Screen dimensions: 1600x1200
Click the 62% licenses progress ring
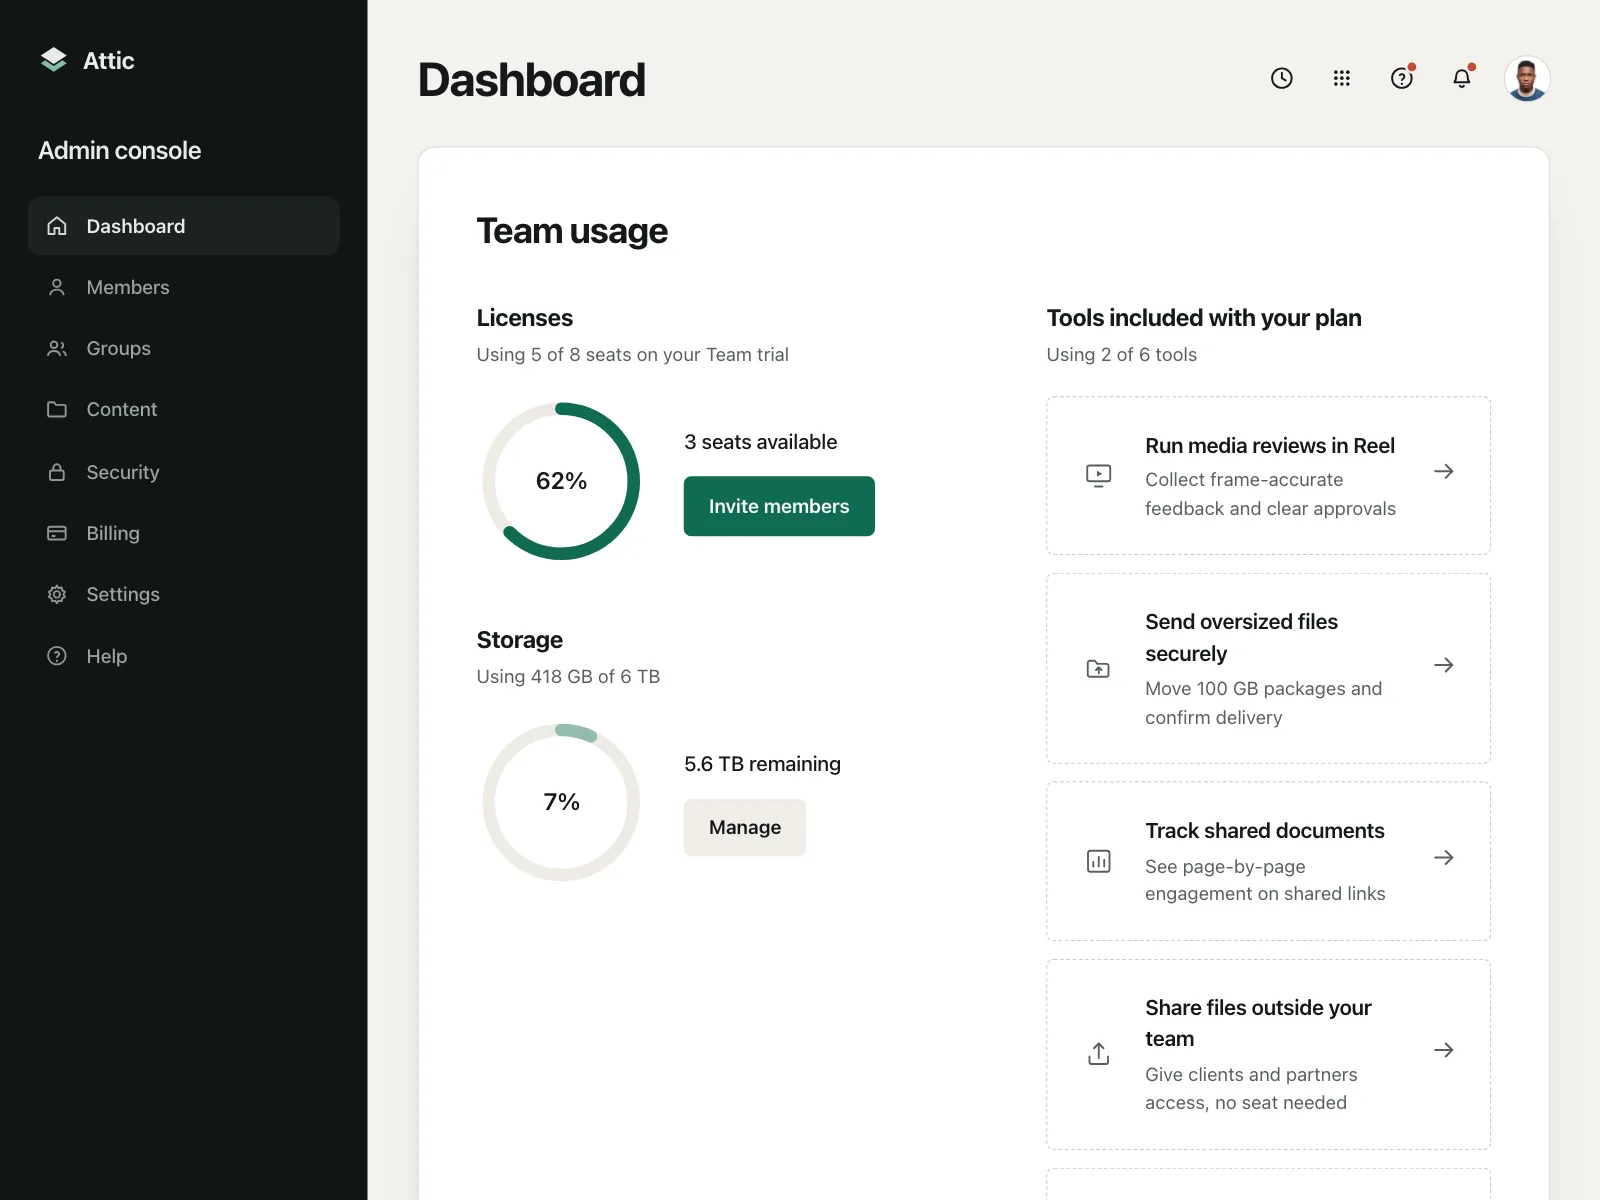[561, 481]
